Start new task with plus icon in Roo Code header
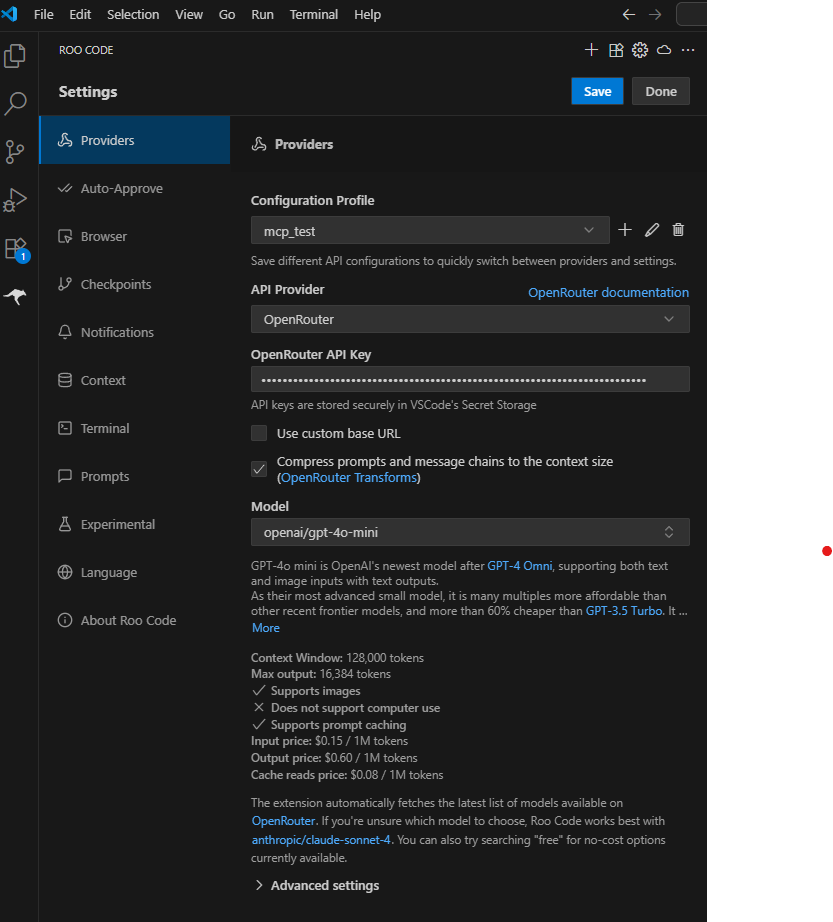 (x=591, y=50)
